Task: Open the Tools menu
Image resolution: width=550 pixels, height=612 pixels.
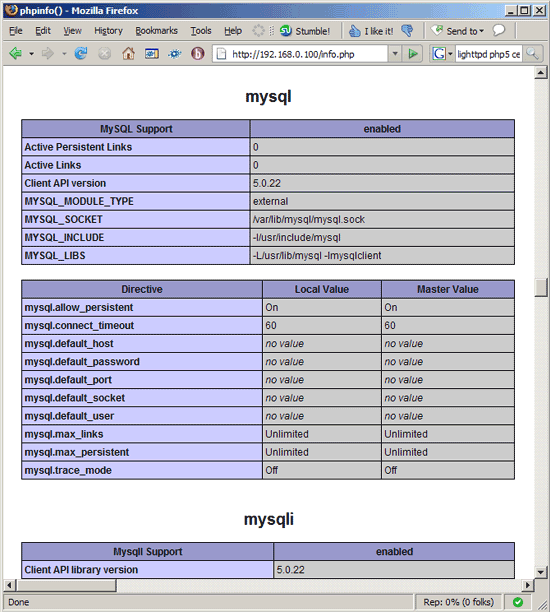Action: pos(201,31)
